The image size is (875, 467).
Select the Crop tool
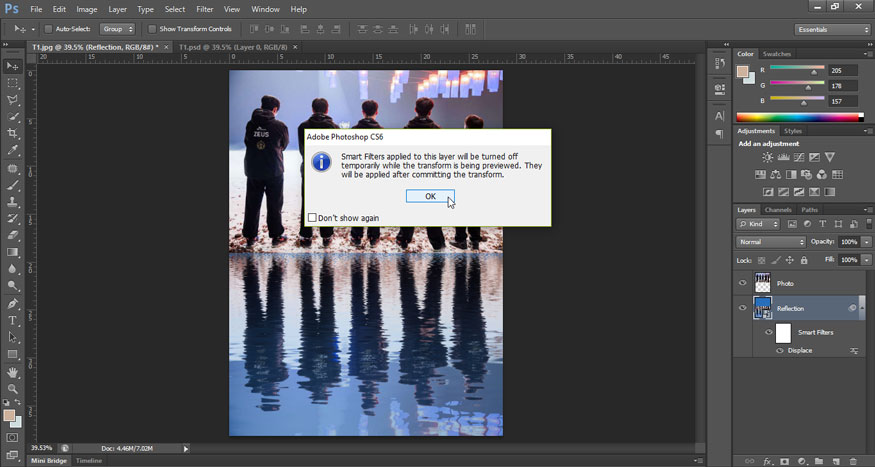(13, 134)
